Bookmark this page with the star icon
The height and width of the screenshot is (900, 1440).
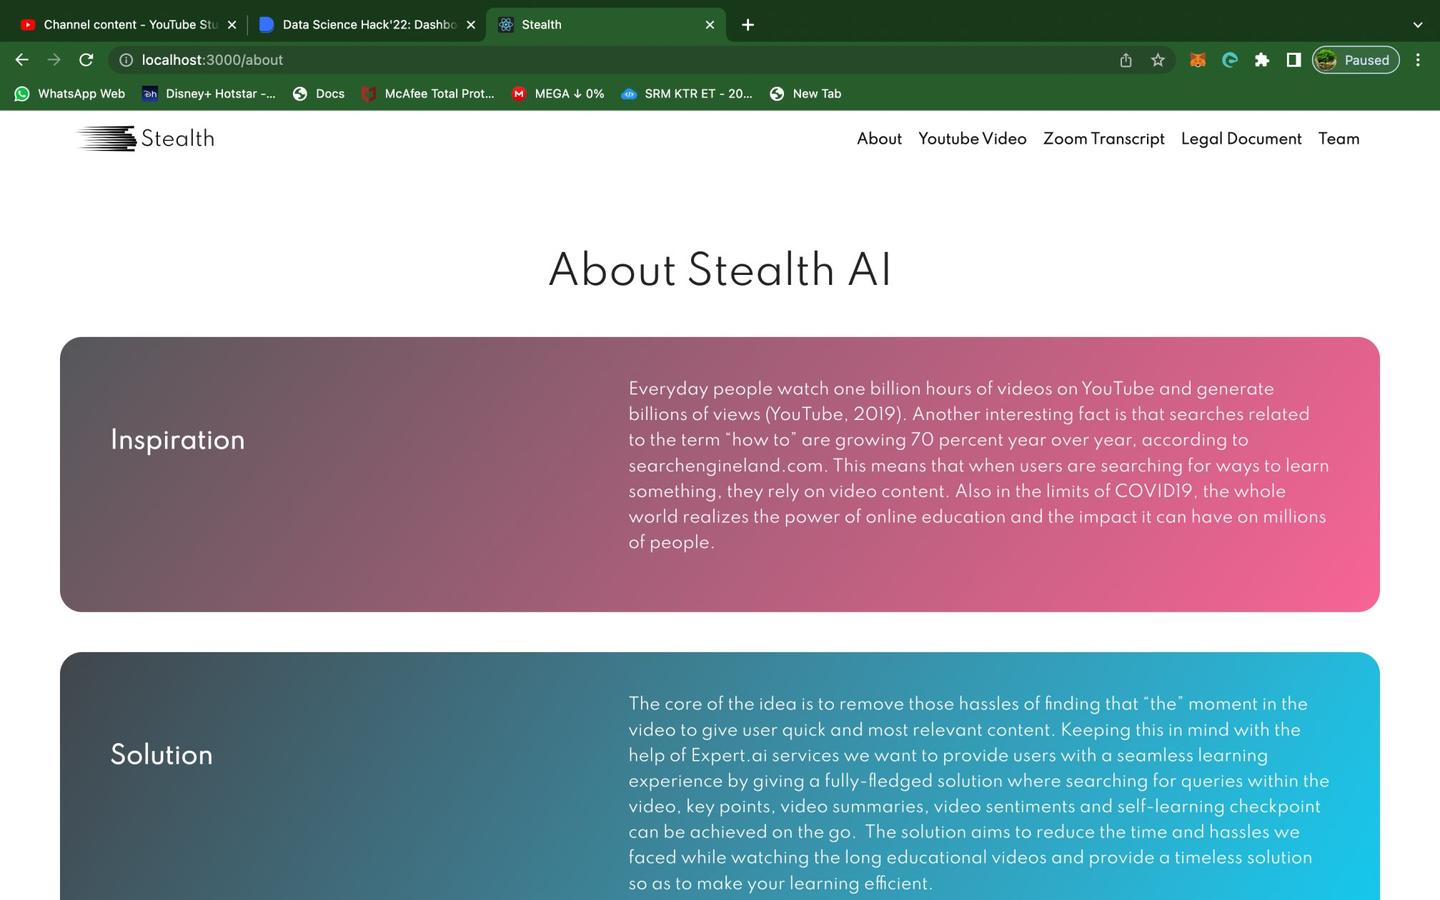coord(1158,60)
